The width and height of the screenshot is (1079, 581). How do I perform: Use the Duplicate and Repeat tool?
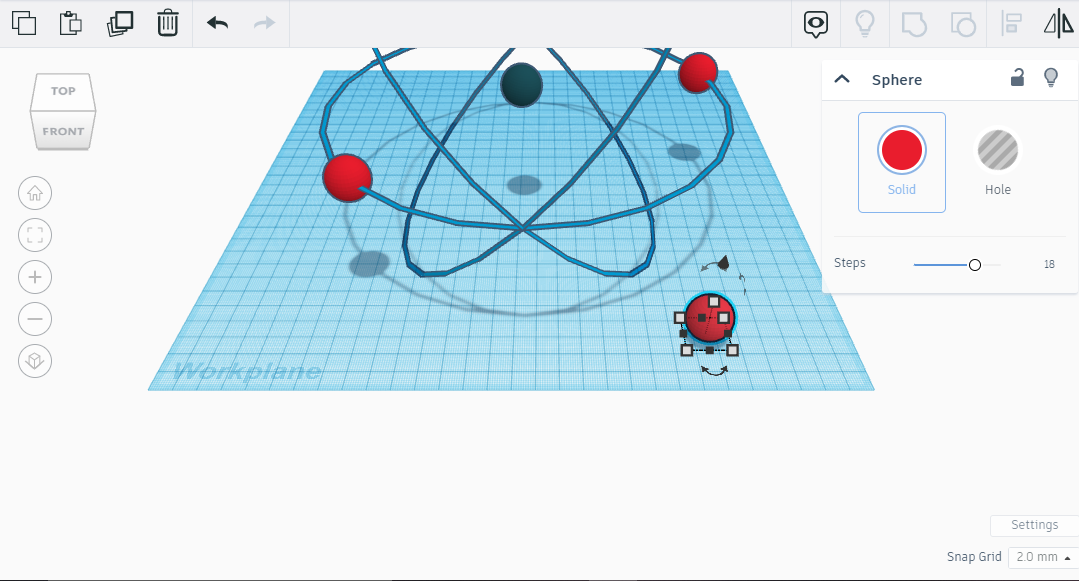point(120,22)
